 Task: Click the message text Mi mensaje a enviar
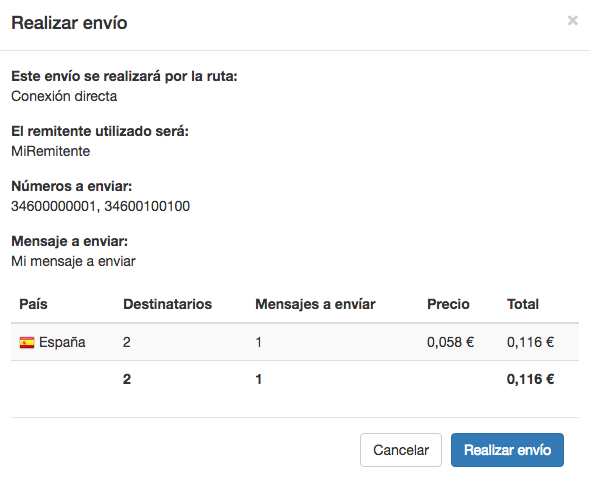[x=73, y=261]
